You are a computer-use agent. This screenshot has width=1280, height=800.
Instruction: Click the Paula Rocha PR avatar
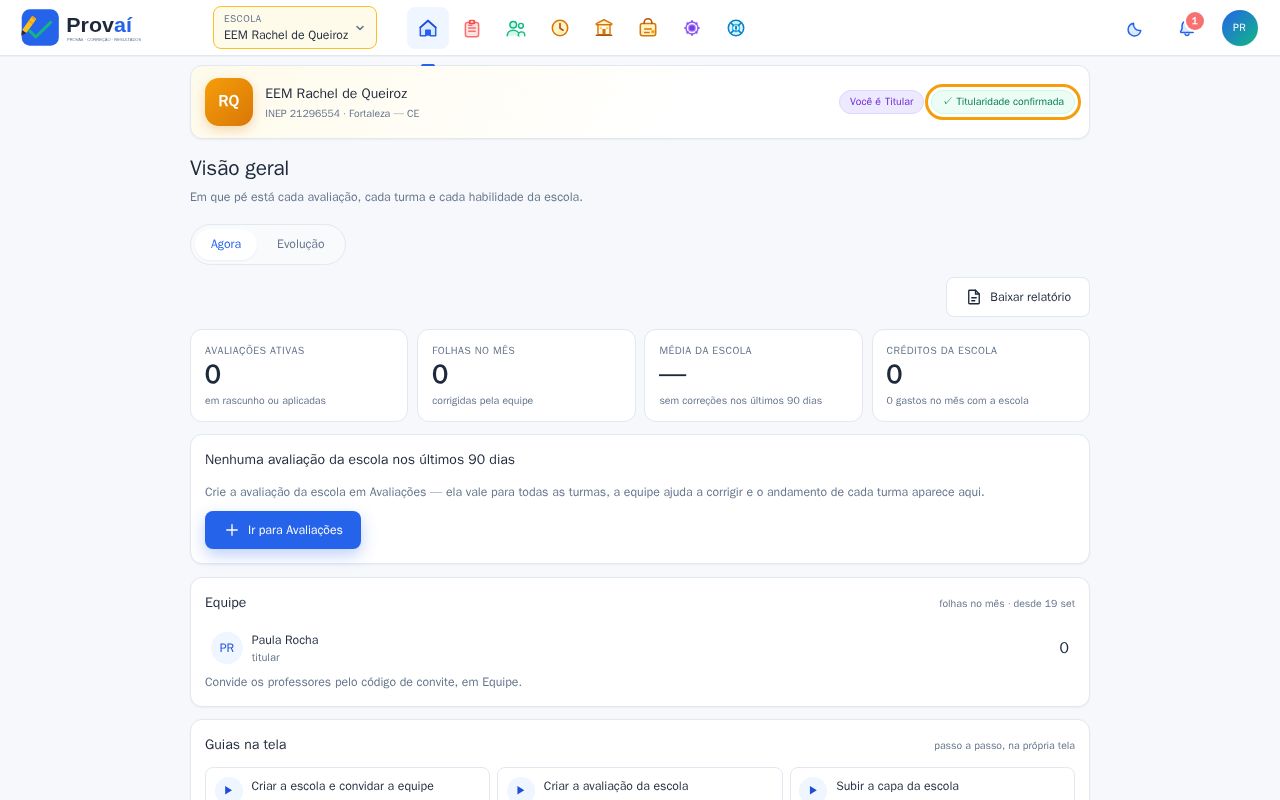227,648
